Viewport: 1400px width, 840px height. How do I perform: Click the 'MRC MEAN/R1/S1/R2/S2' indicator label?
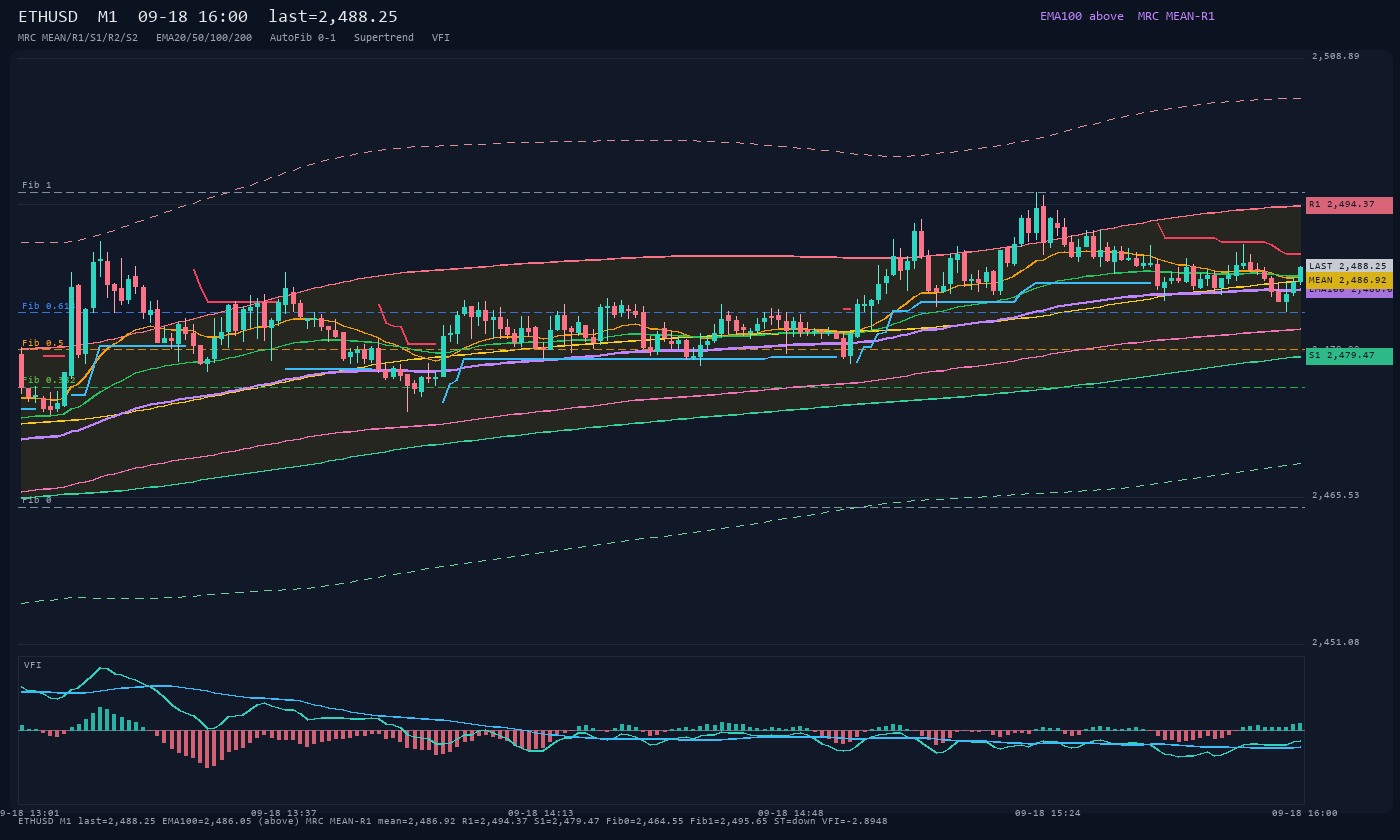click(x=78, y=37)
